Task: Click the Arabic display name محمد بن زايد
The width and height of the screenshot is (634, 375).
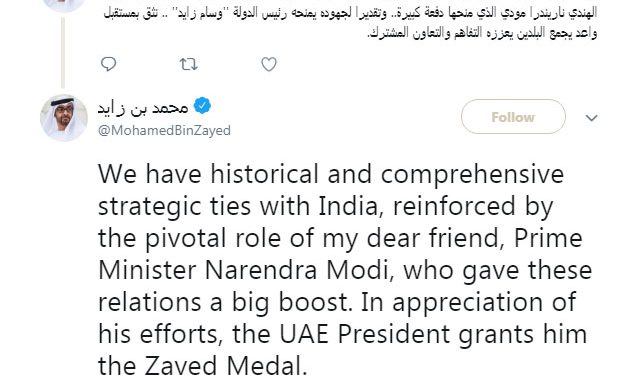Action: [143, 107]
